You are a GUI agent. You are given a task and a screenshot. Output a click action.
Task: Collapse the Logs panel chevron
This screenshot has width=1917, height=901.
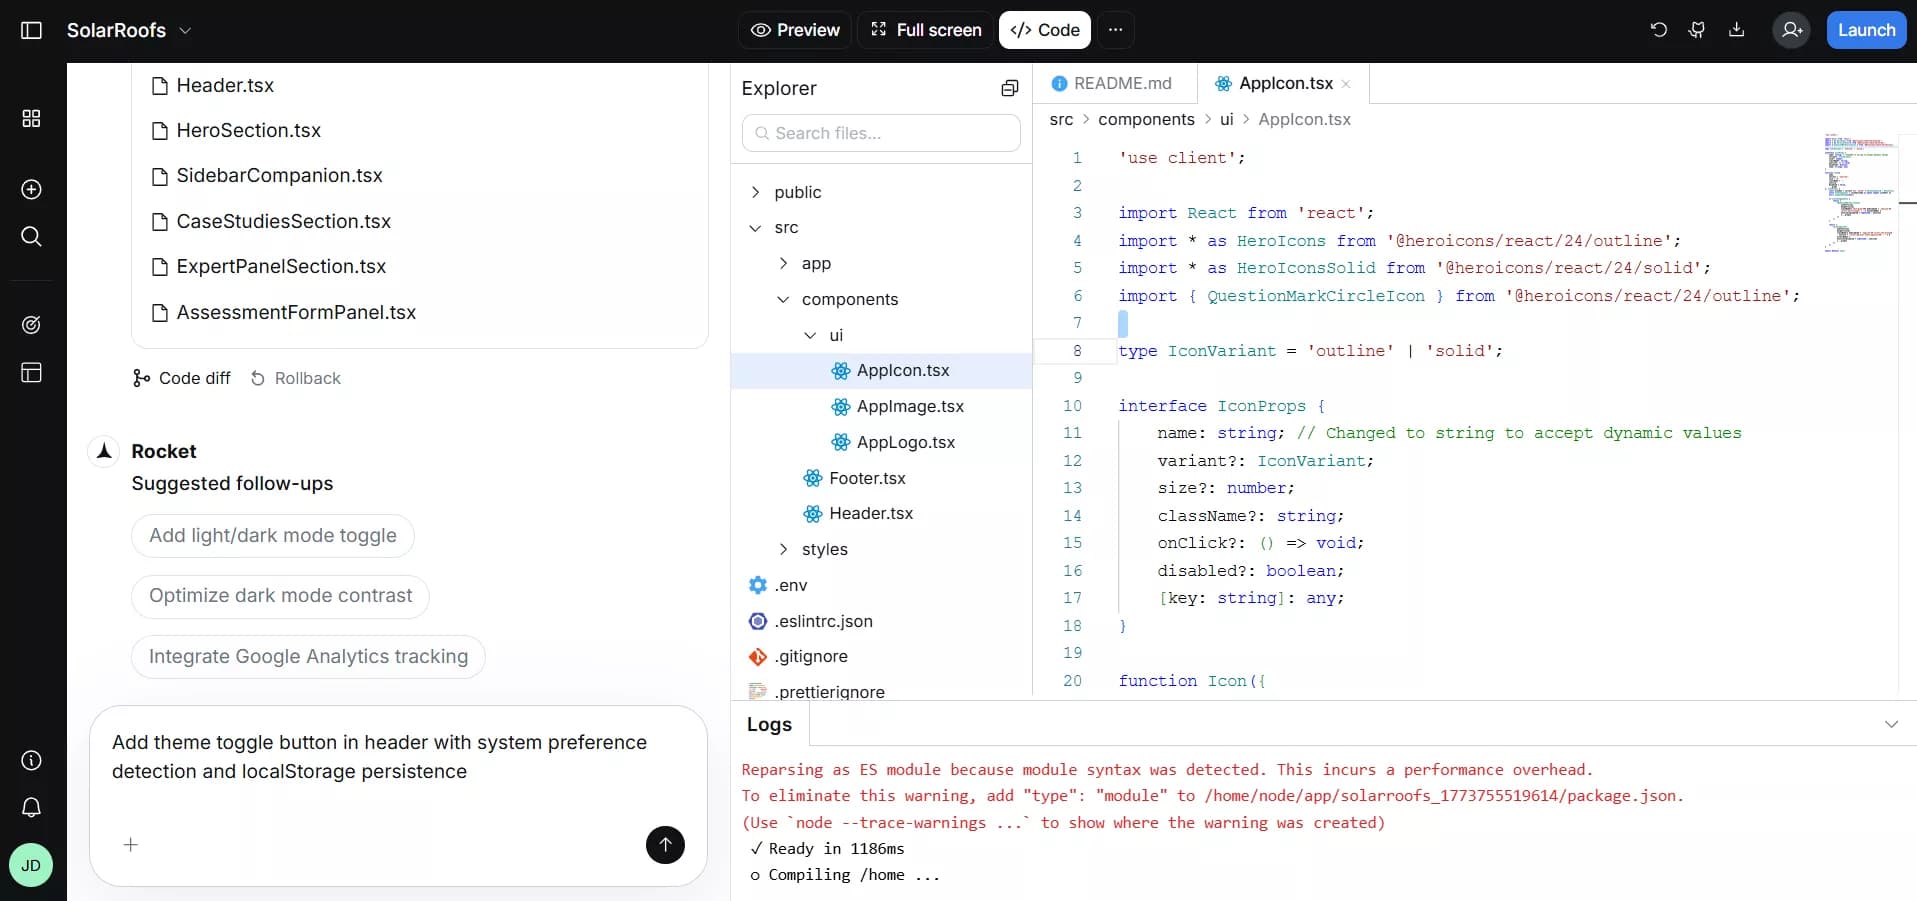click(1890, 724)
